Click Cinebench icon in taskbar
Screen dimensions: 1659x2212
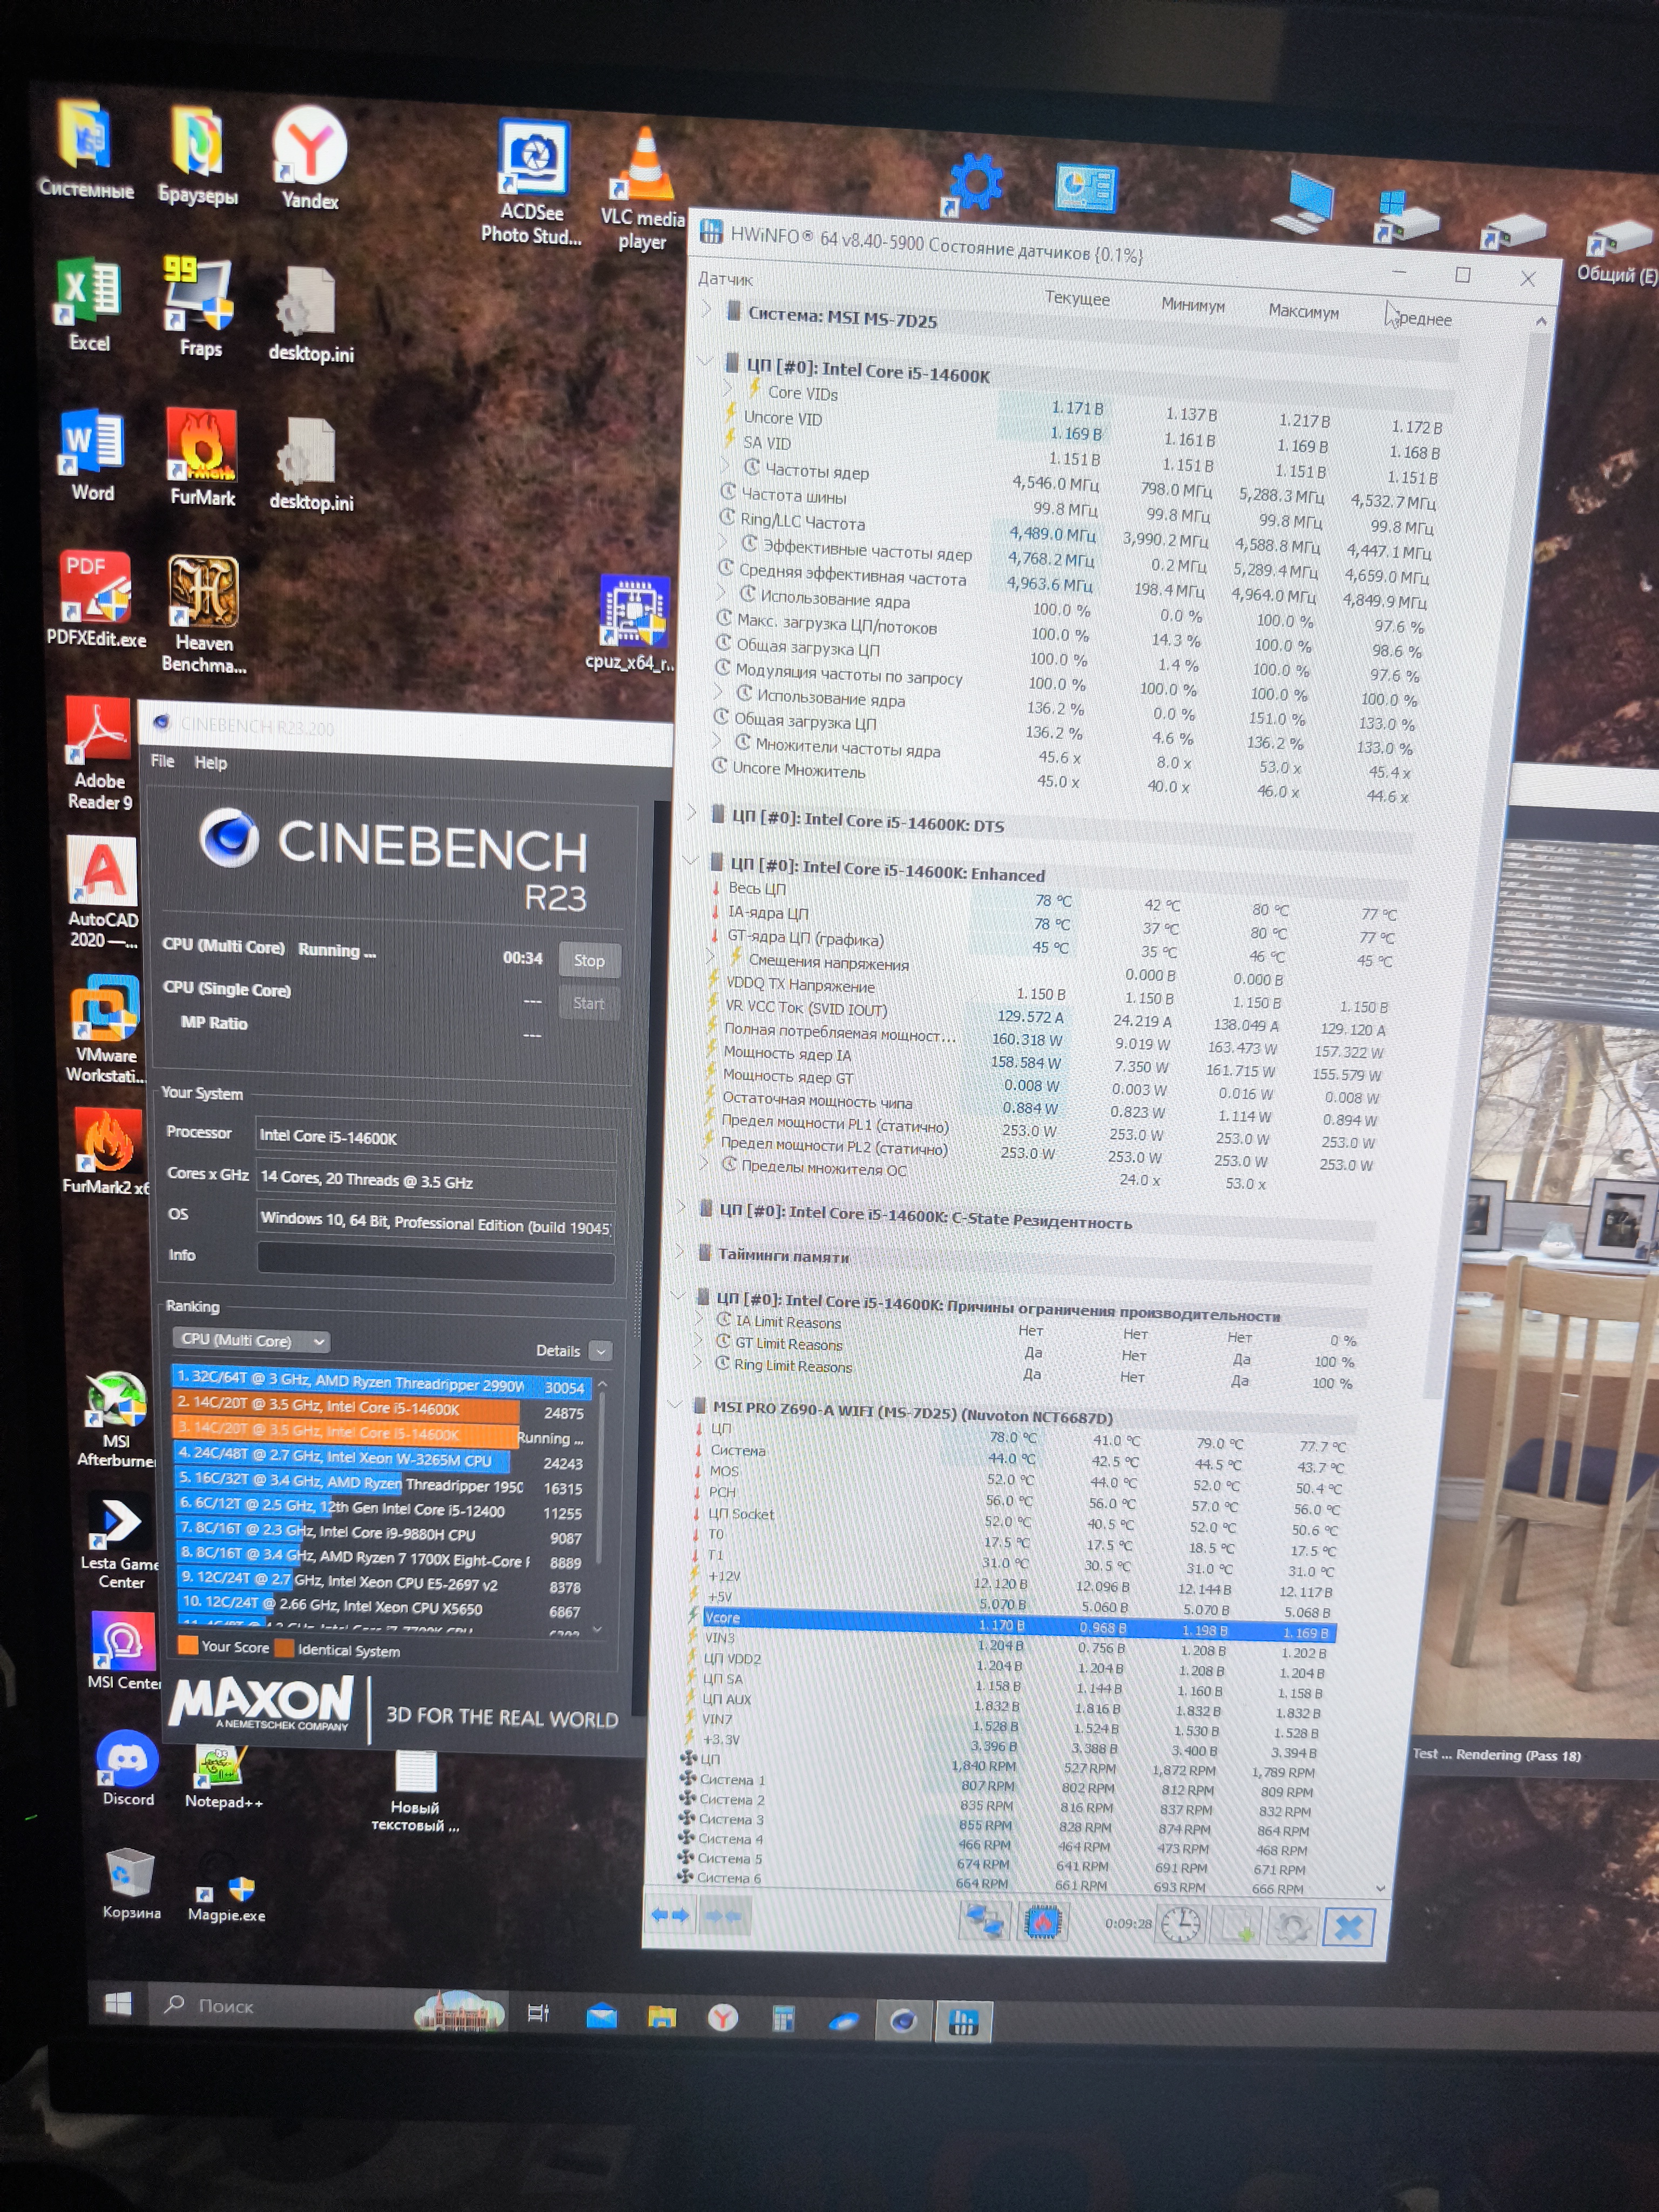pyautogui.click(x=903, y=2021)
